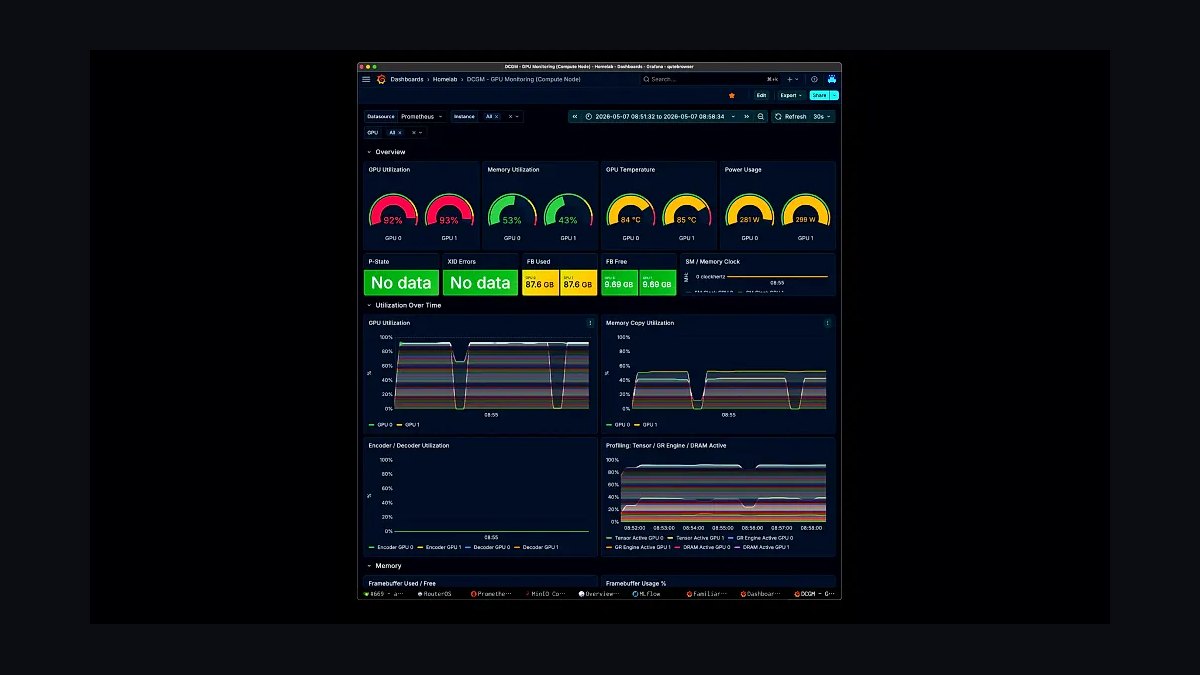Click the P-State No data panel
Screen dimensions: 1200x675
(x=401, y=282)
